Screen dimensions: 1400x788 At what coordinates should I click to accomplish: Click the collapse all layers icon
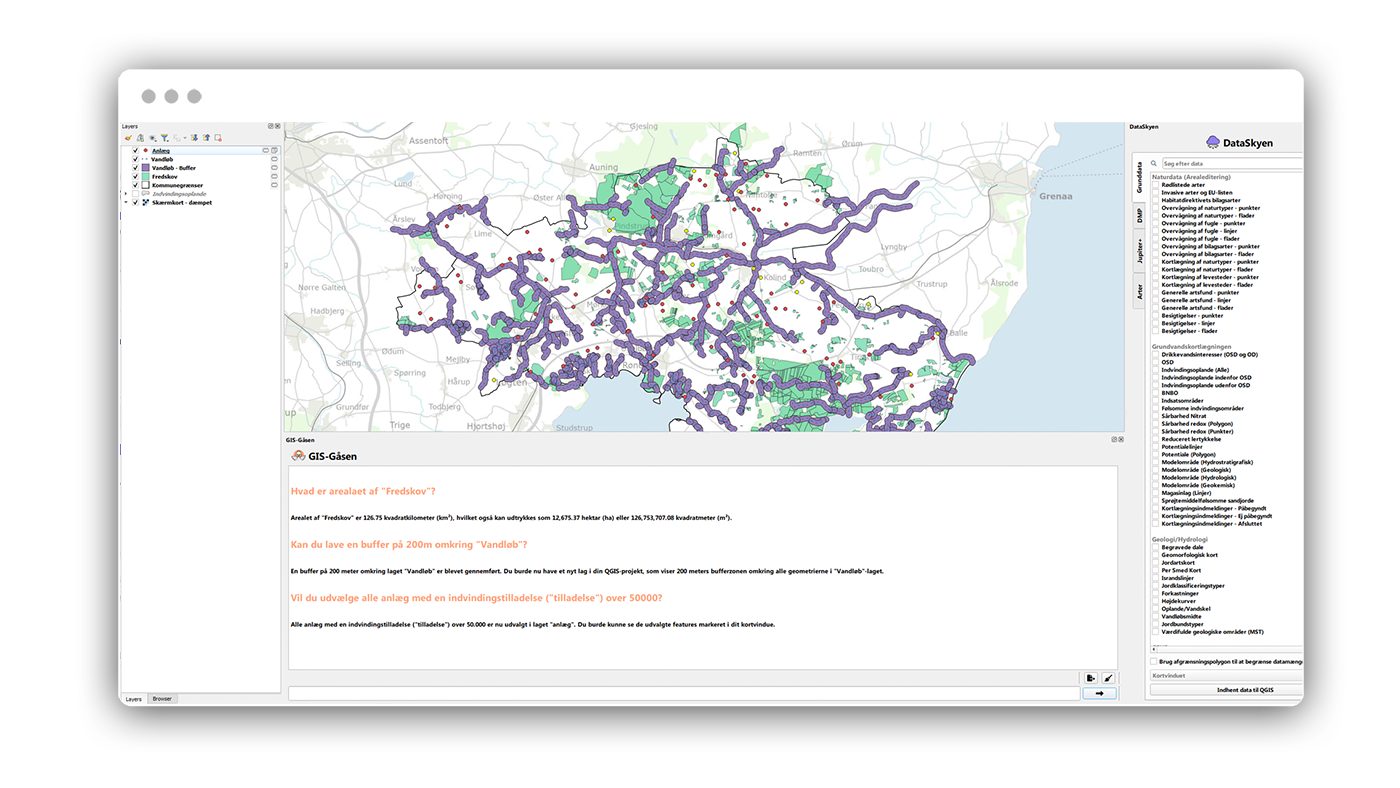click(206, 138)
